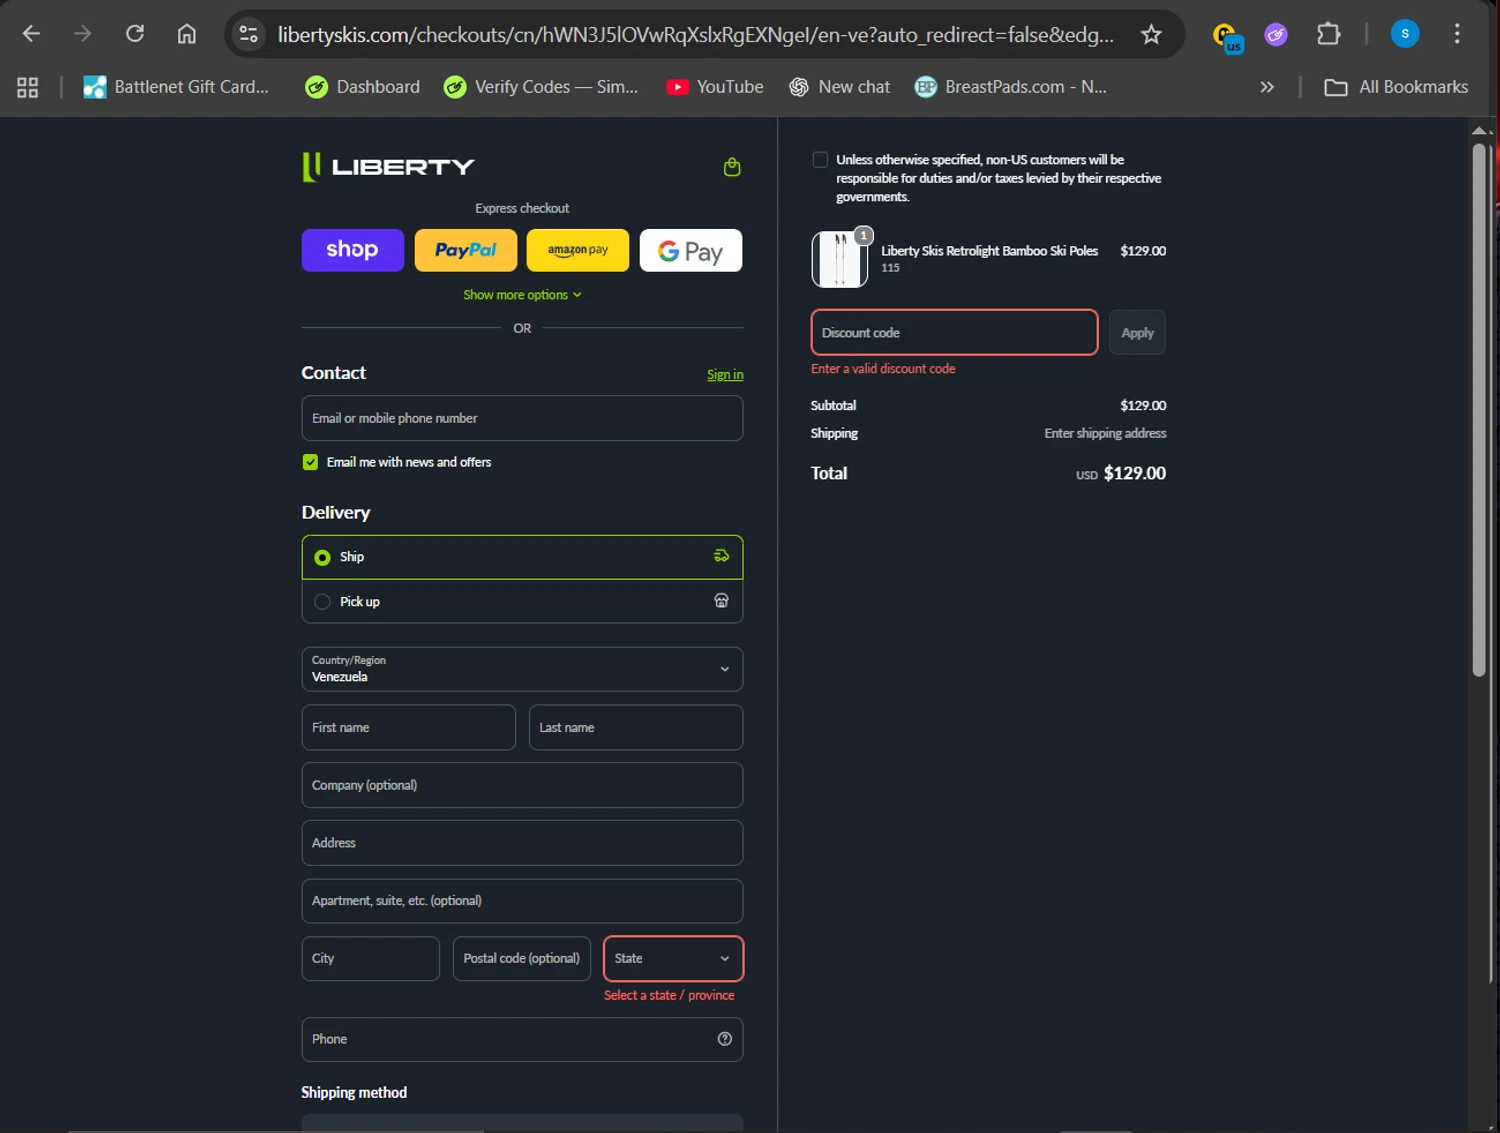Open the New chat bookmark
Screen dimensions: 1500x1133
839,87
